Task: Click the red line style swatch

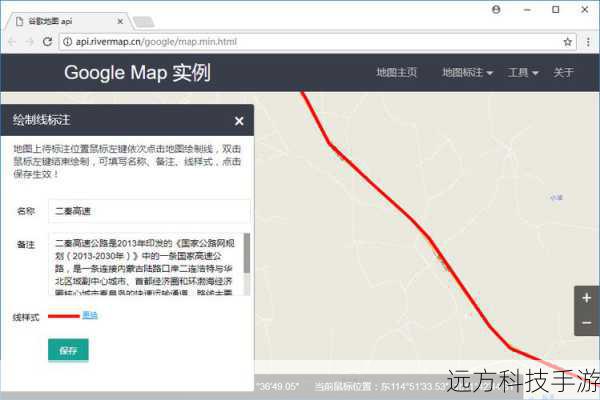Action: (x=64, y=316)
